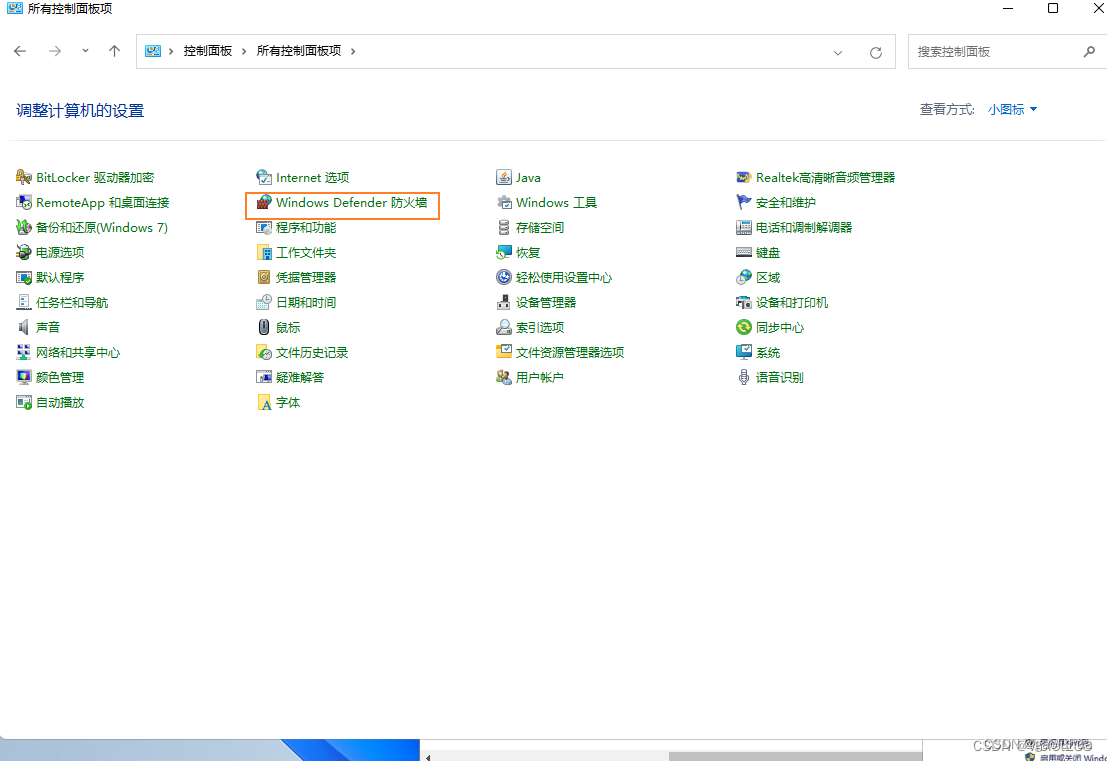Open the 区域 globe icon
The image size is (1107, 761).
coord(743,277)
